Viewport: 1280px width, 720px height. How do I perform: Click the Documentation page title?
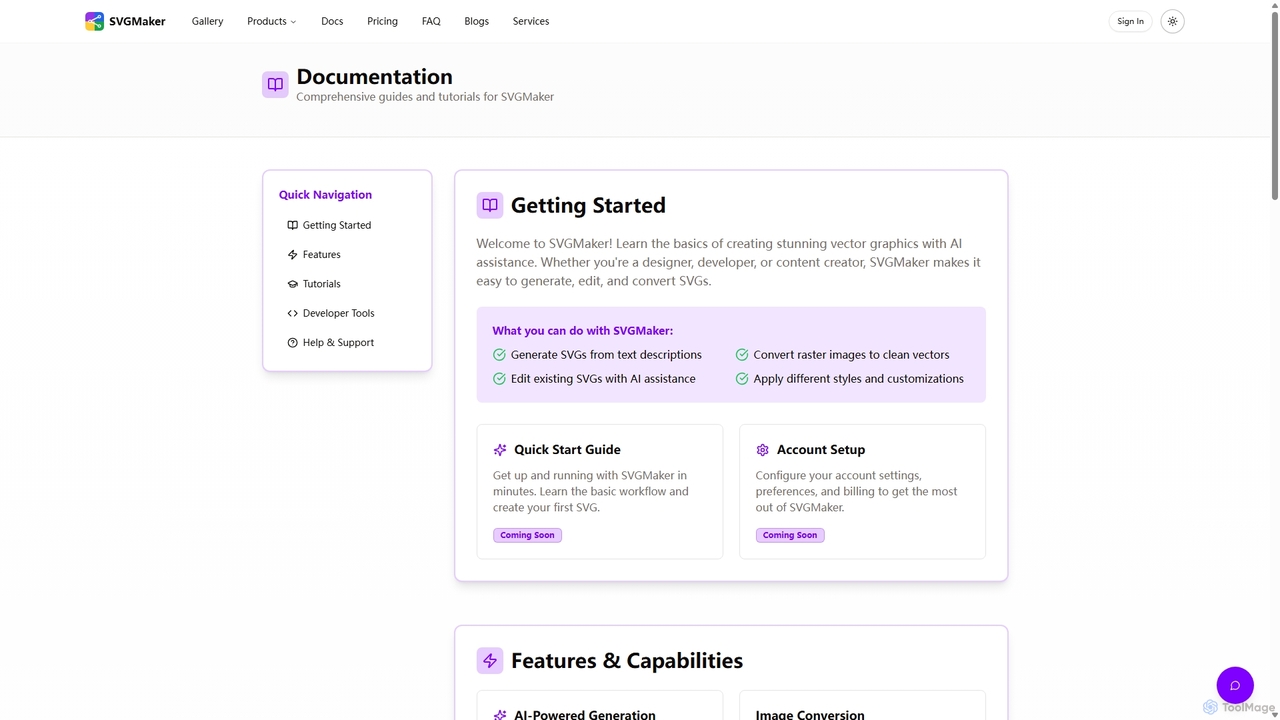click(374, 77)
